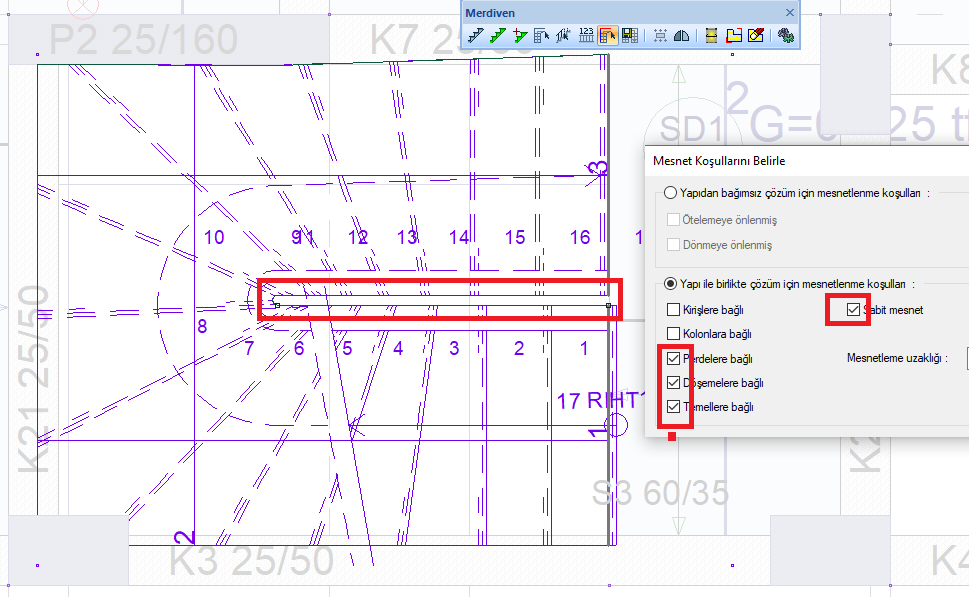Click the 123 stair step numbering icon
Screen dimensions: 969x597
click(x=586, y=36)
